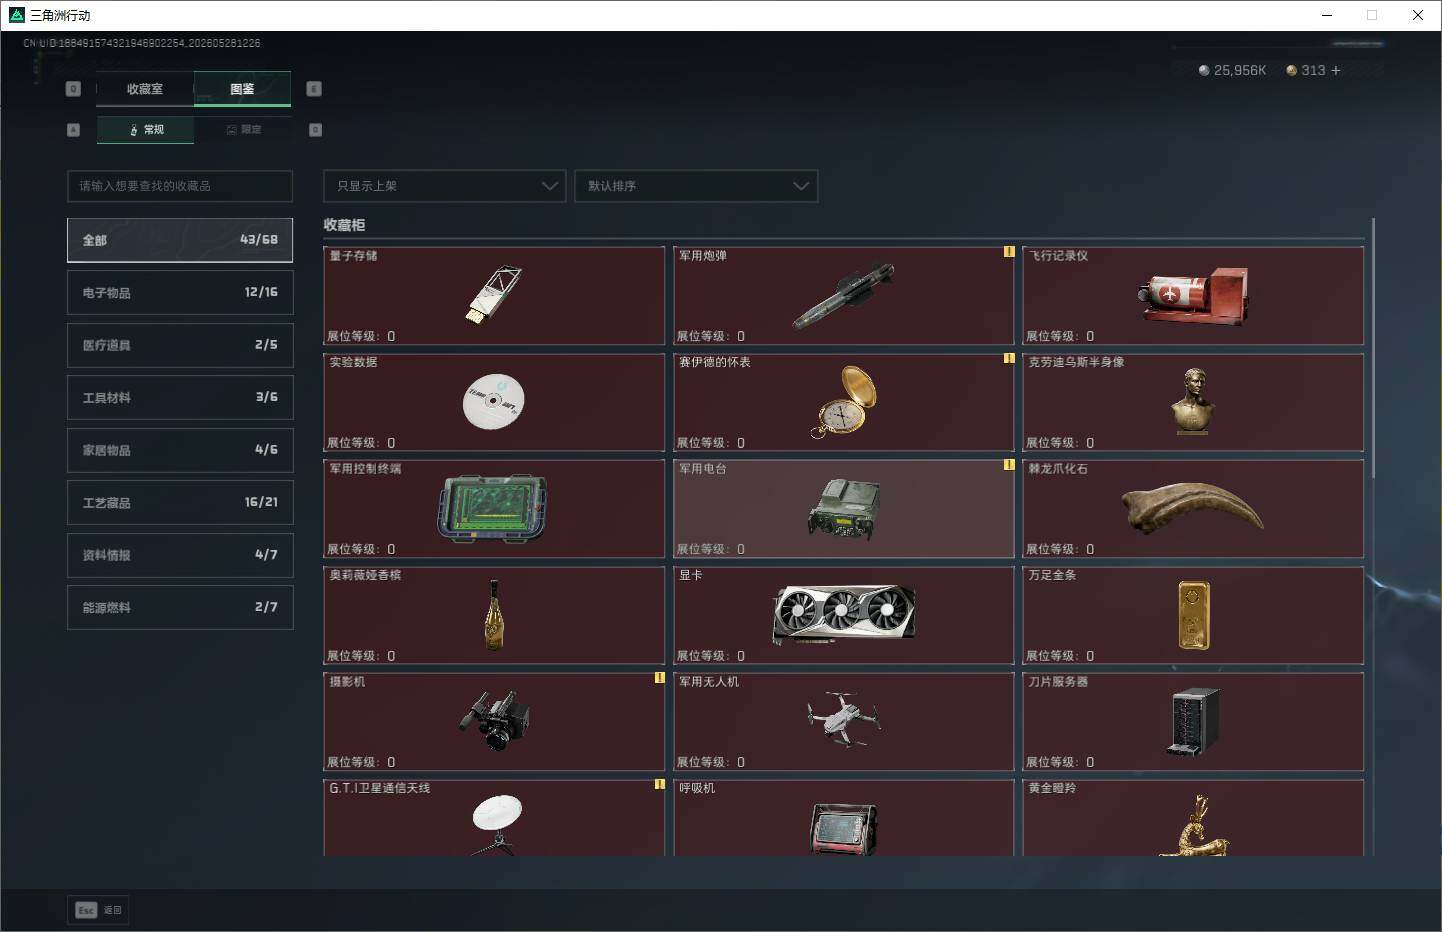Viewport: 1442px width, 932px height.
Task: Select the 军用控制终端 terminal icon
Action: click(x=492, y=509)
